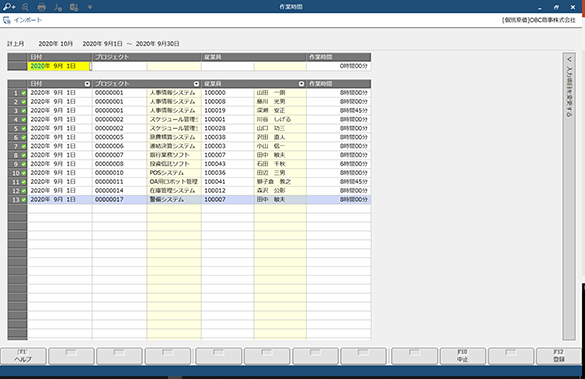Click the person settings icon in title bar
585x379 pixels.
point(58,7)
